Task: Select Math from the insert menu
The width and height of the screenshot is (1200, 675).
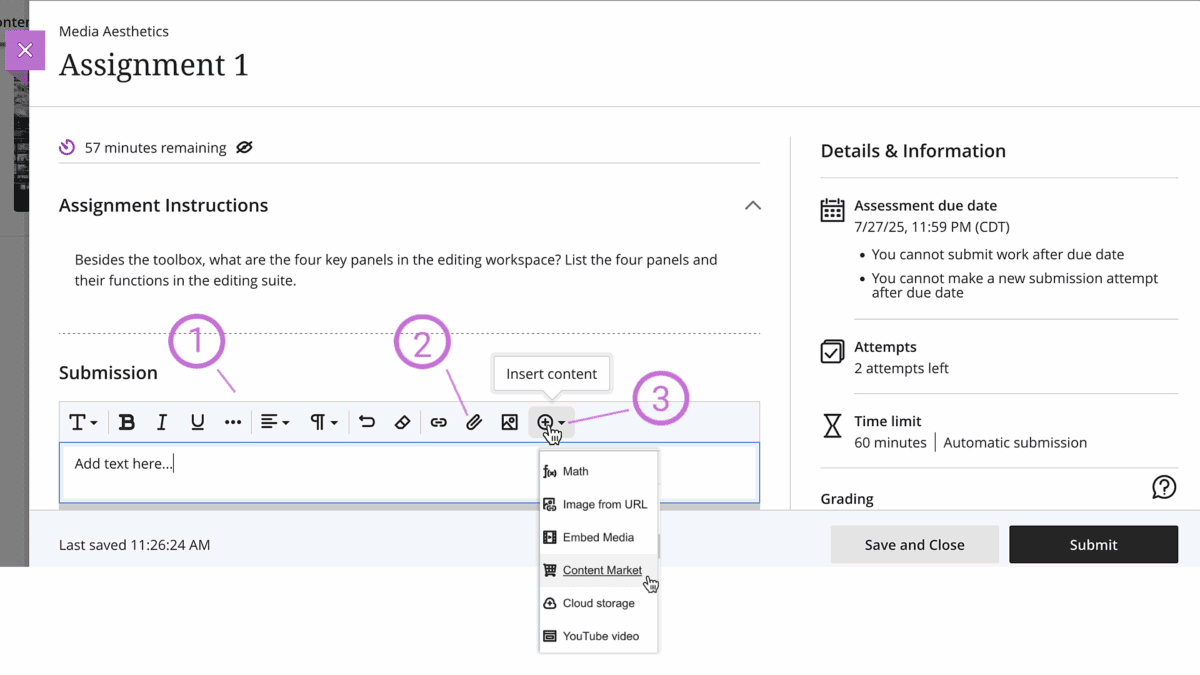Action: 575,471
